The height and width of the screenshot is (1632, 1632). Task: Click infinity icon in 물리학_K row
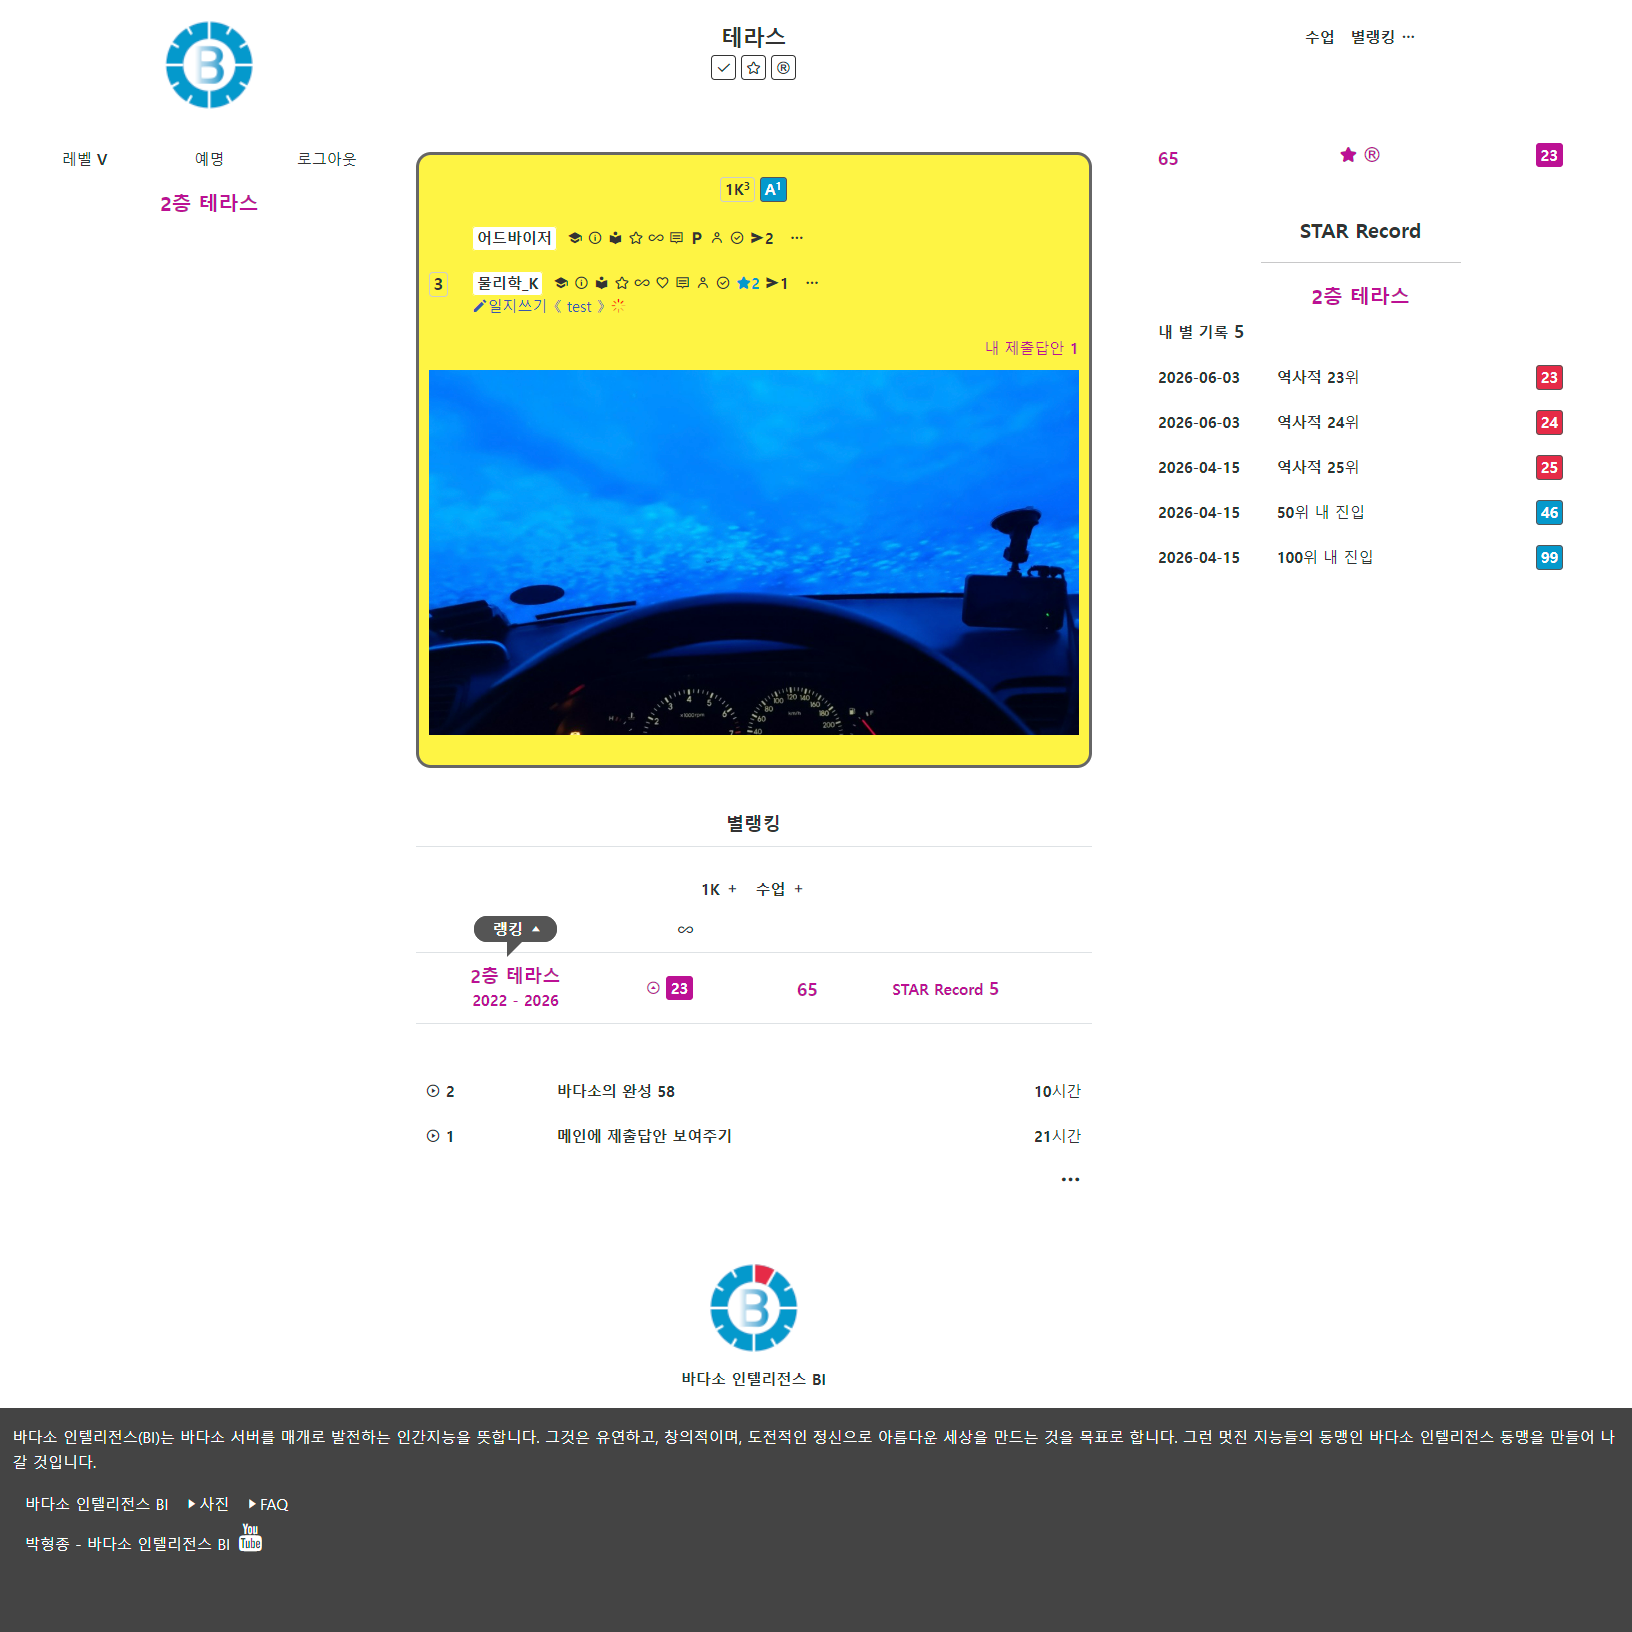(642, 283)
